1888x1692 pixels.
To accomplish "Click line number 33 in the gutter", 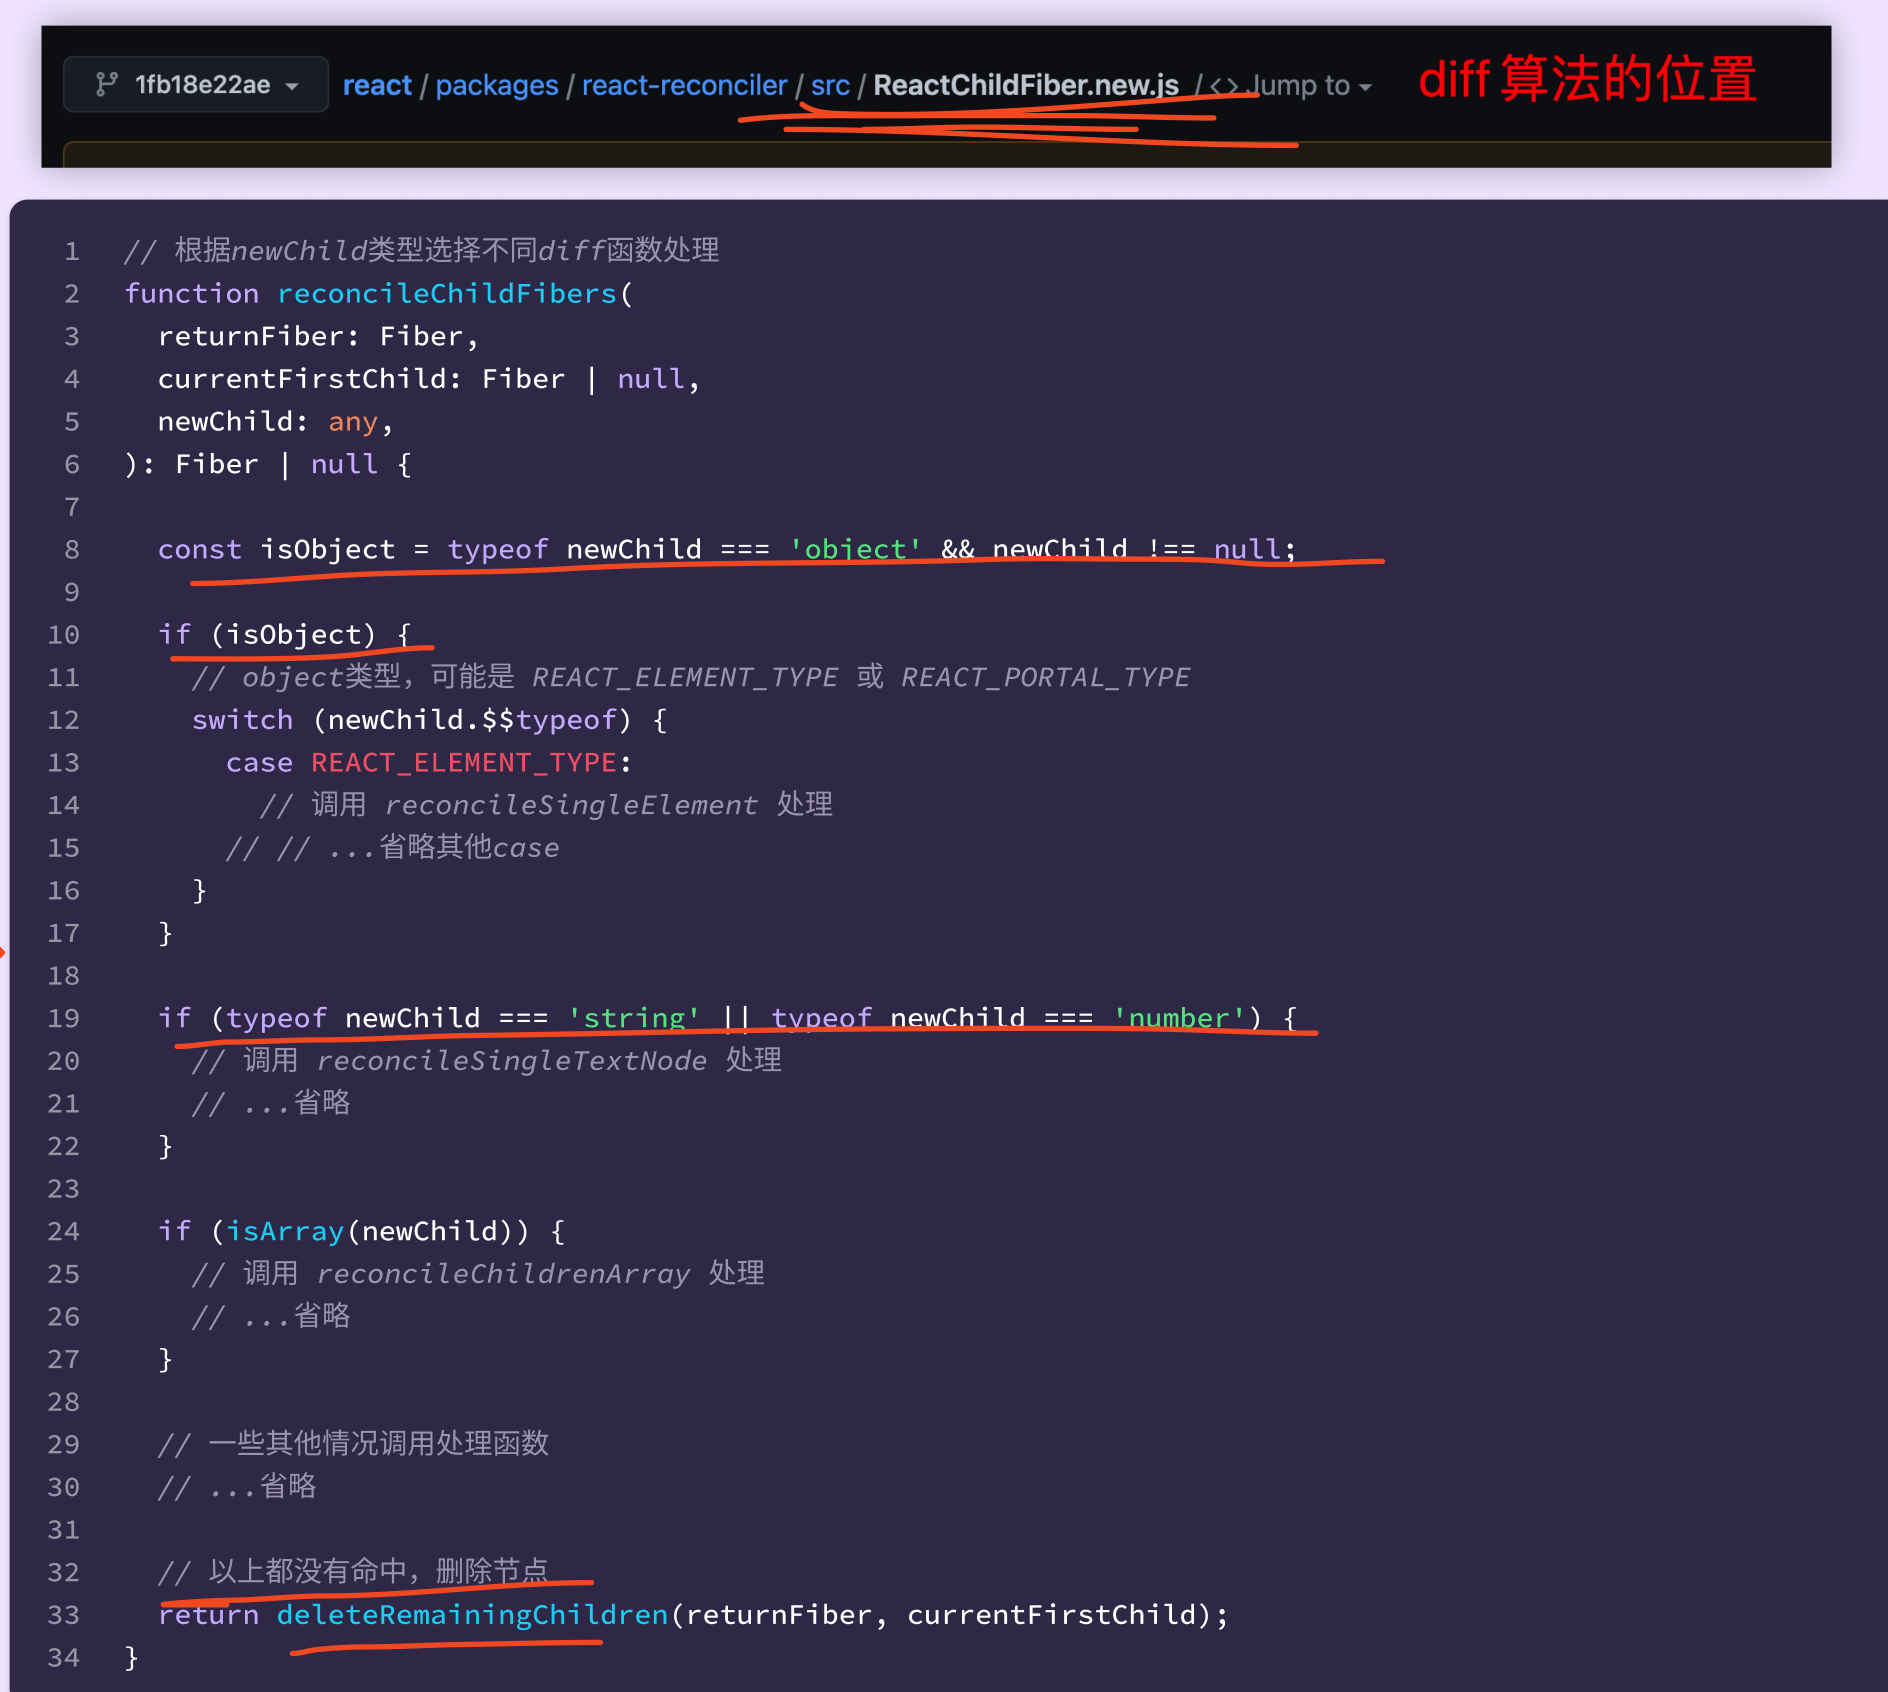I will click(64, 1615).
